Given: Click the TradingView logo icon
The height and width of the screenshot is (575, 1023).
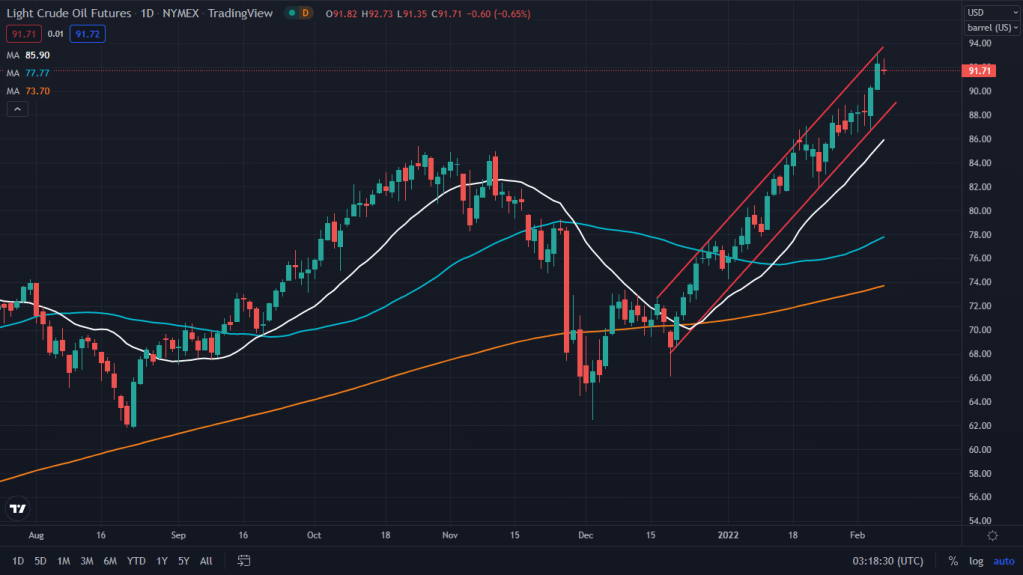Looking at the screenshot, I should pyautogui.click(x=17, y=509).
